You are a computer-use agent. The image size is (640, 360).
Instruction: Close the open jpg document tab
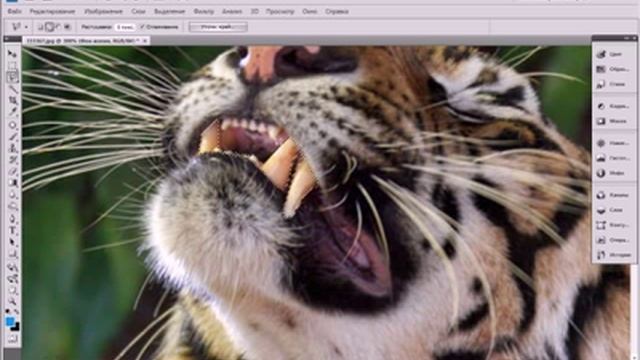pyautogui.click(x=145, y=40)
